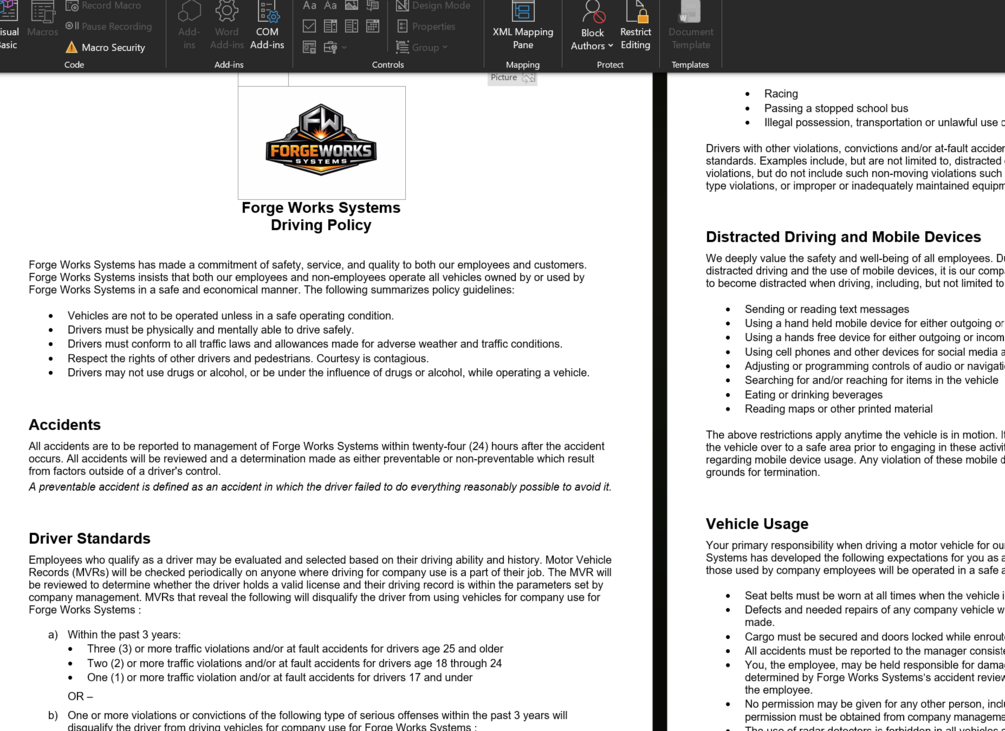Viewport: 1005px width, 731px height.
Task: Click 'One (1) or more traffic violation' bullet
Action: tap(280, 677)
